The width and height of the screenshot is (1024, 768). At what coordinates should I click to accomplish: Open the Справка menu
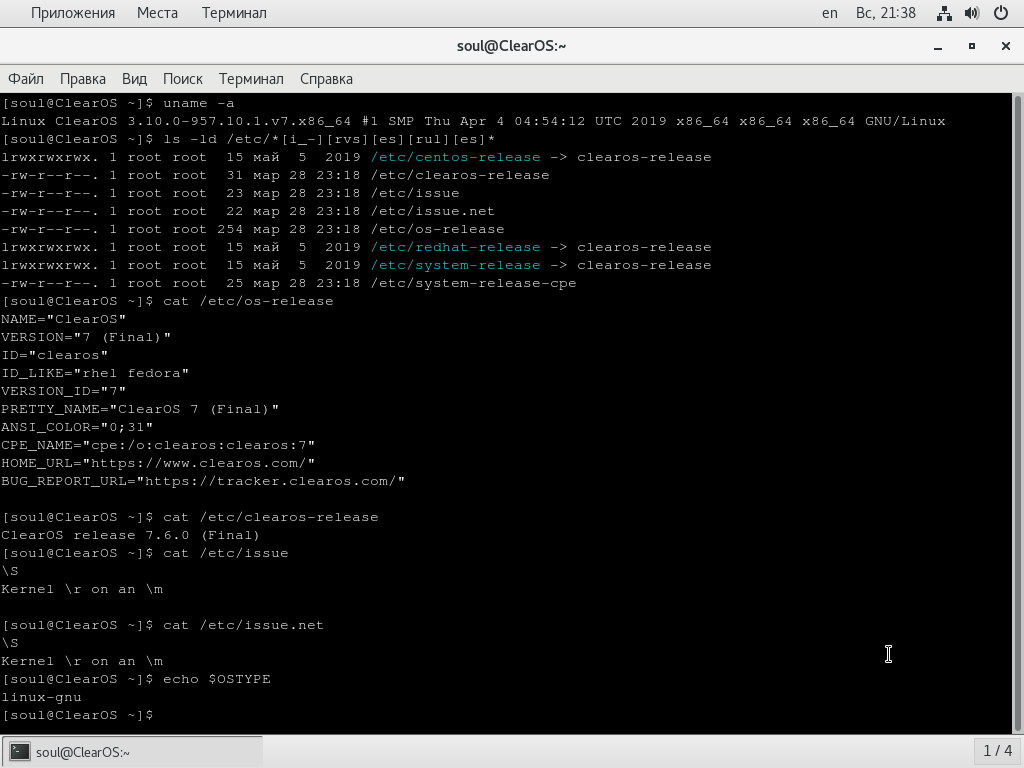[327, 79]
